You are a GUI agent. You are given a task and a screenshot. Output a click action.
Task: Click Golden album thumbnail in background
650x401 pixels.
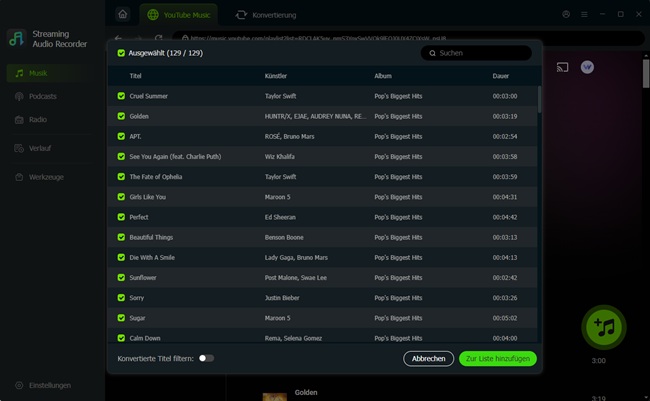click(x=275, y=397)
